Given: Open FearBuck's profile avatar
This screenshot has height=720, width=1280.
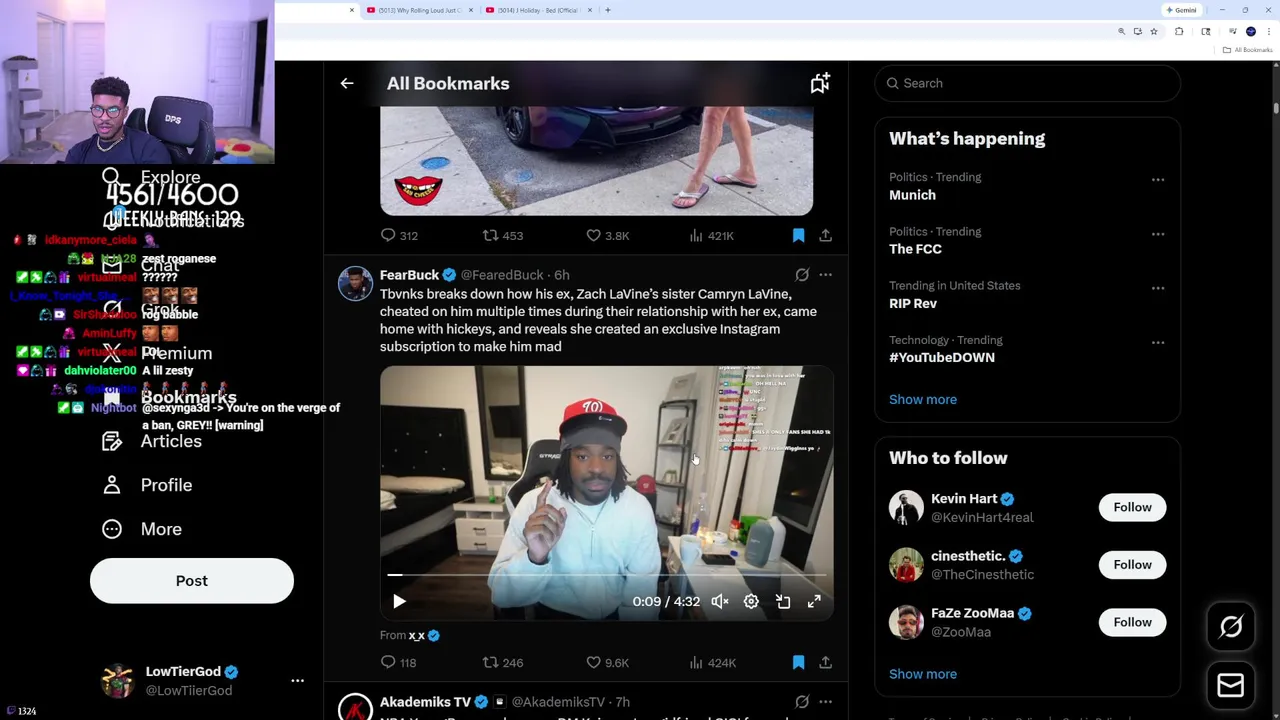Looking at the screenshot, I should 355,284.
